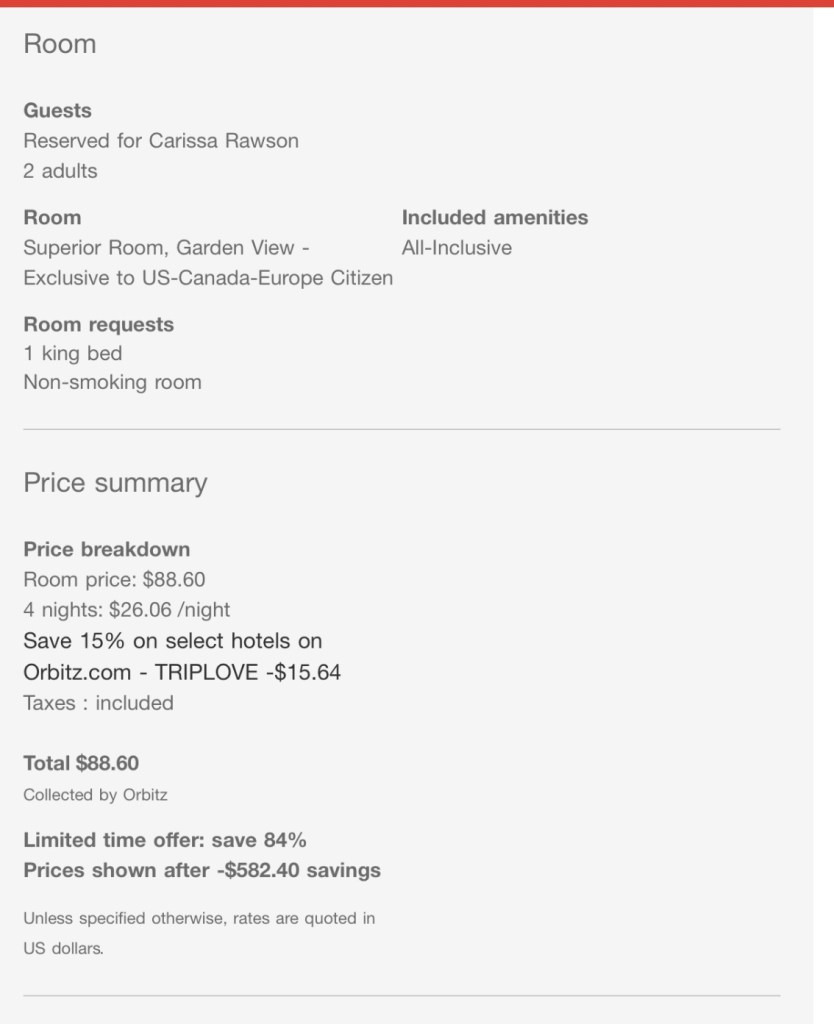Click the Room requests label
The height and width of the screenshot is (1024, 834).
[98, 324]
